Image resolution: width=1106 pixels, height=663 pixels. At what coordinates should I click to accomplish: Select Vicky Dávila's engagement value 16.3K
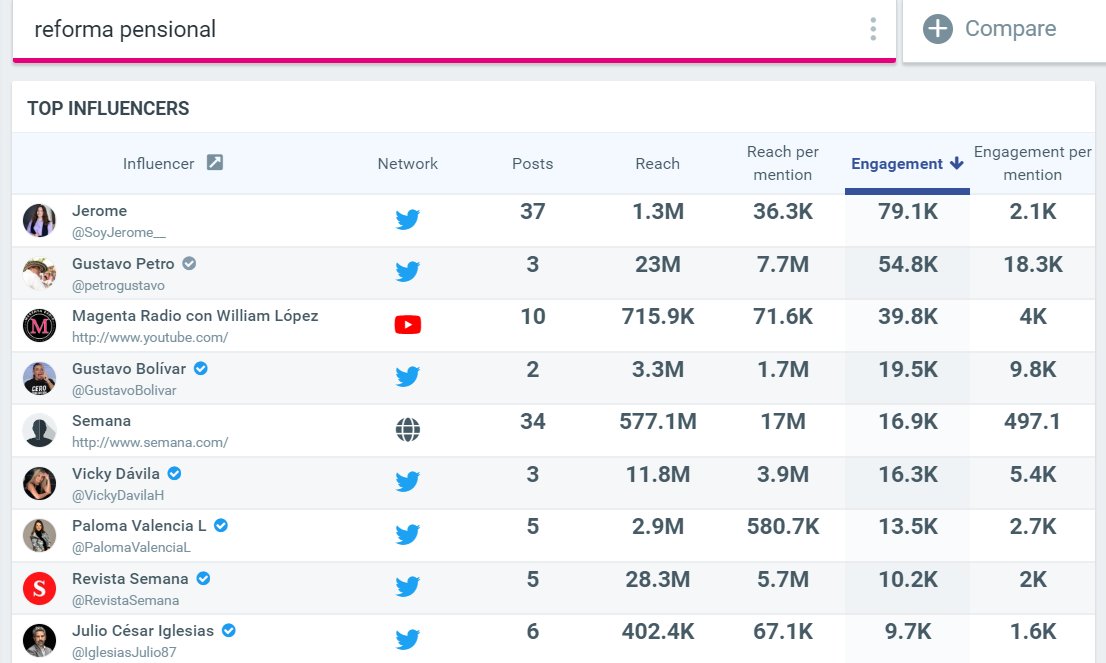[908, 475]
